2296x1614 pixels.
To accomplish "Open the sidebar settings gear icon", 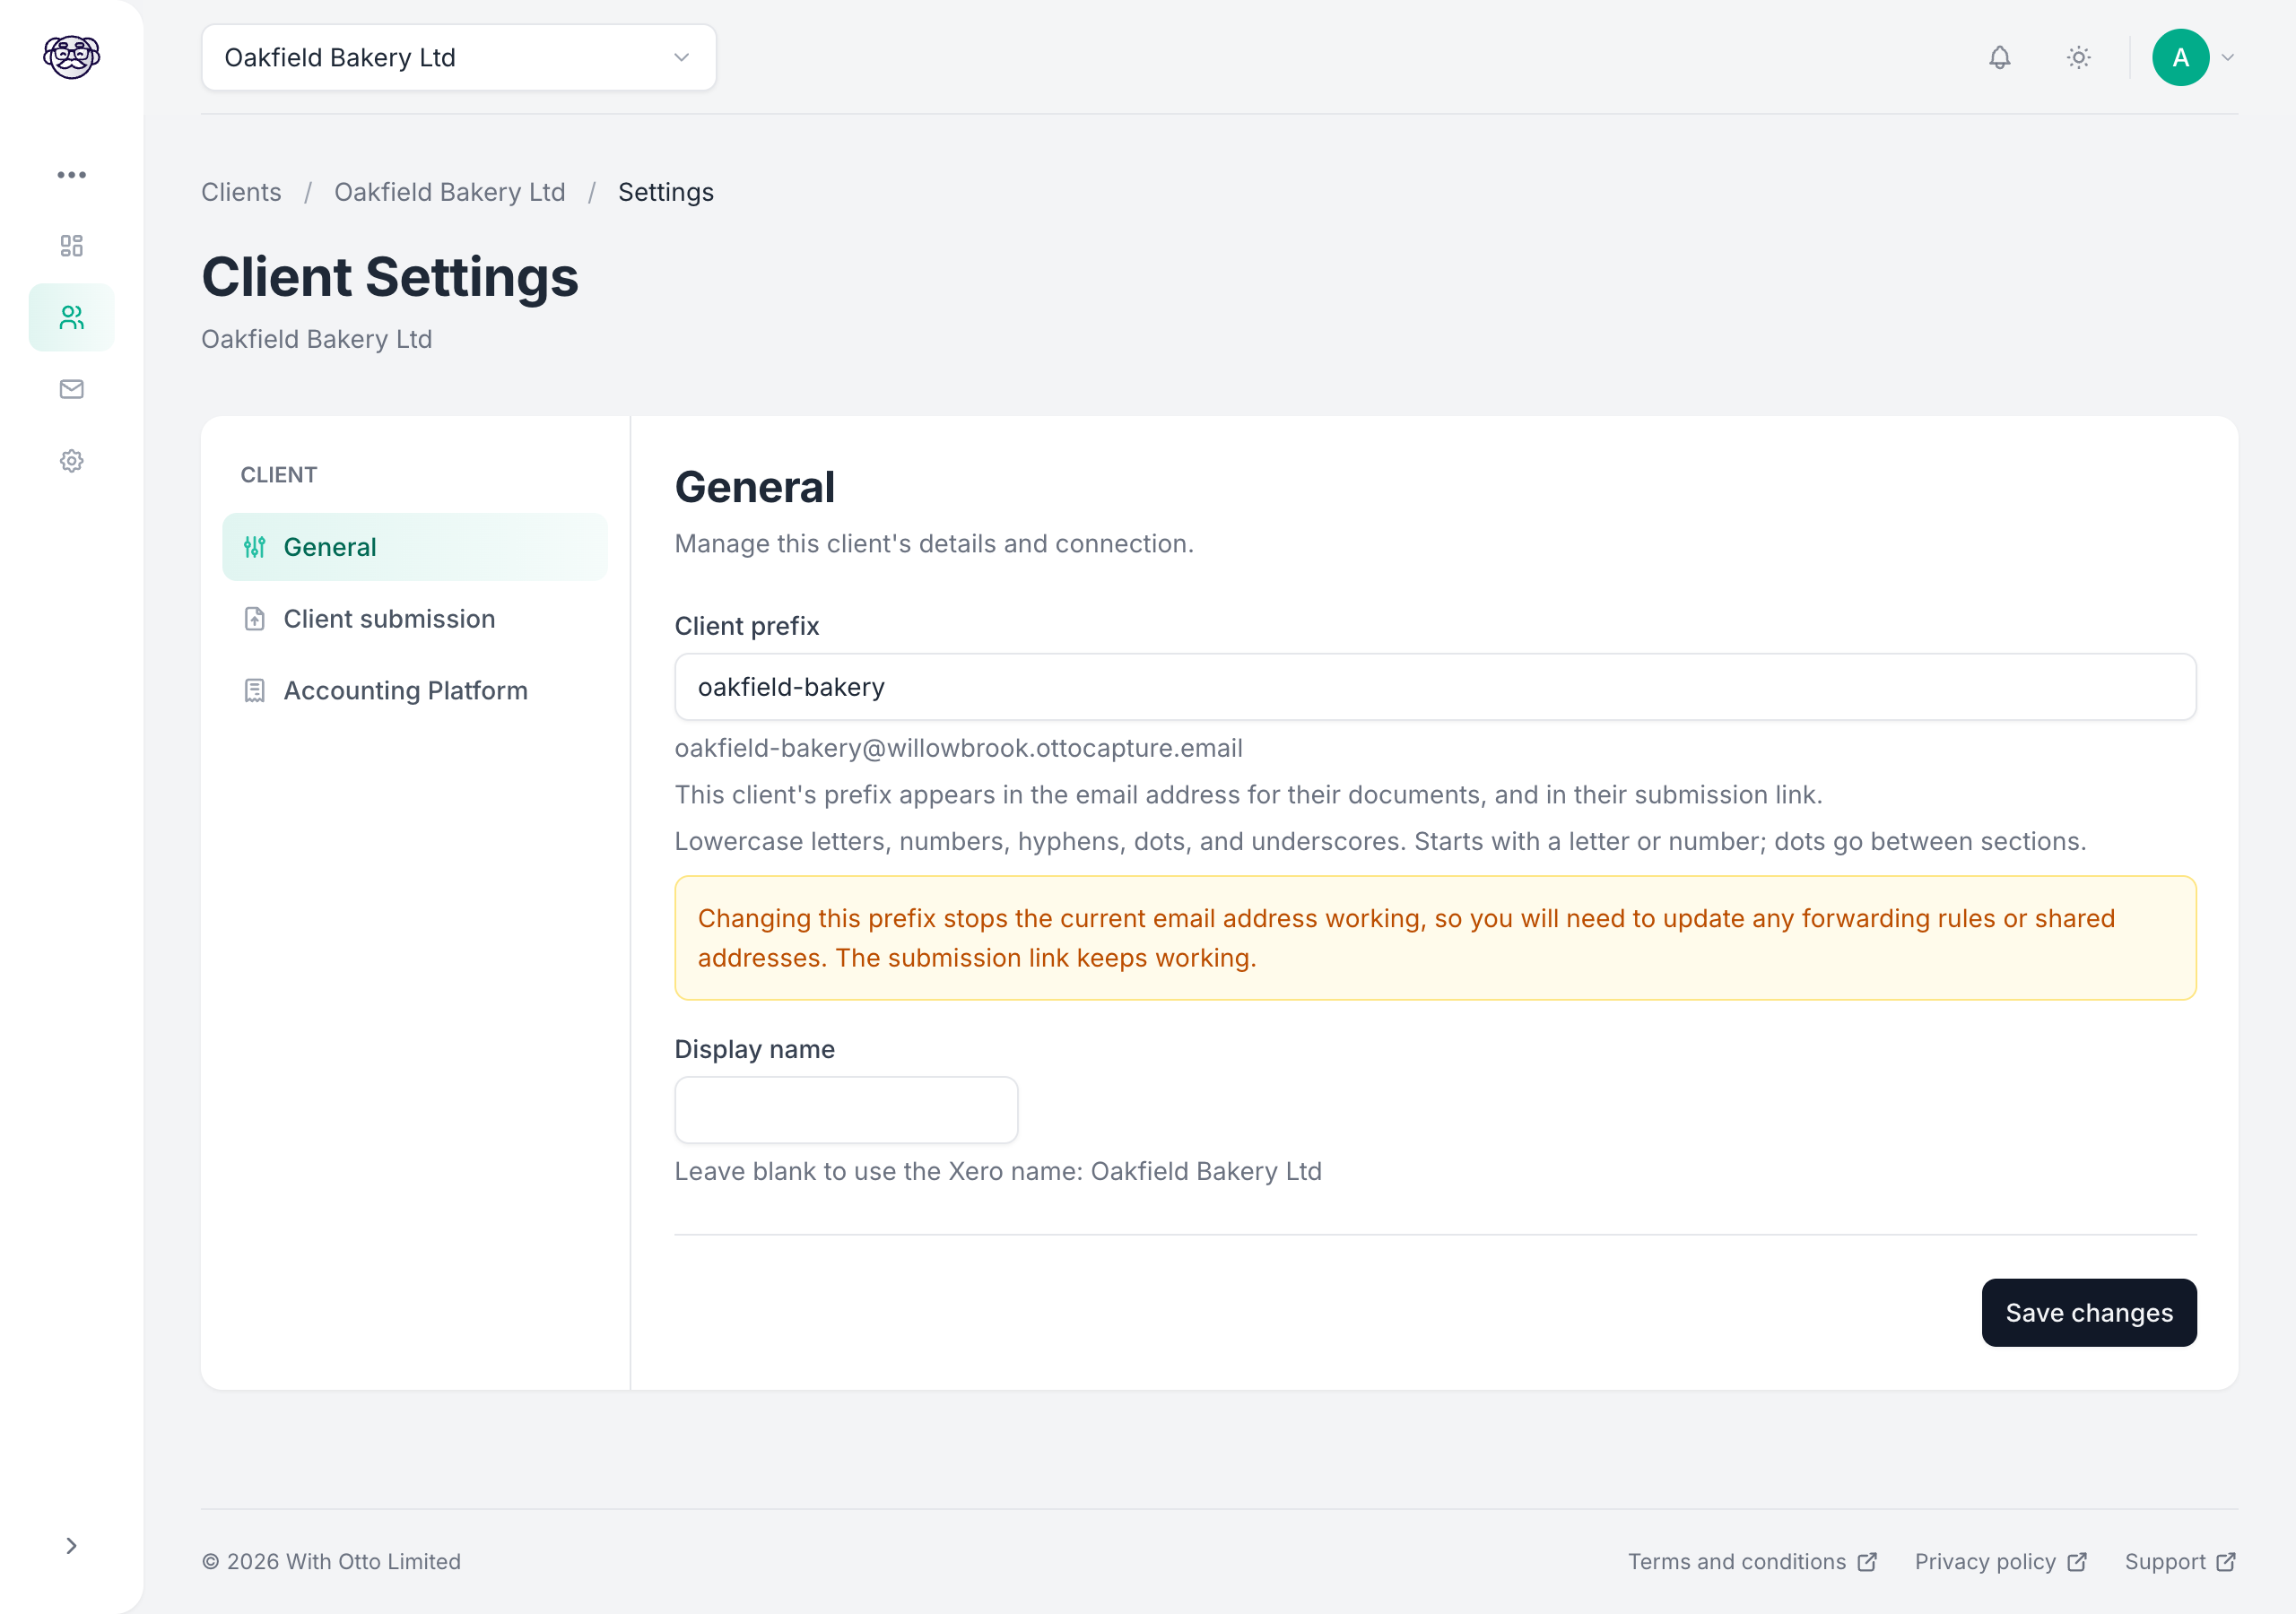I will click(x=71, y=461).
